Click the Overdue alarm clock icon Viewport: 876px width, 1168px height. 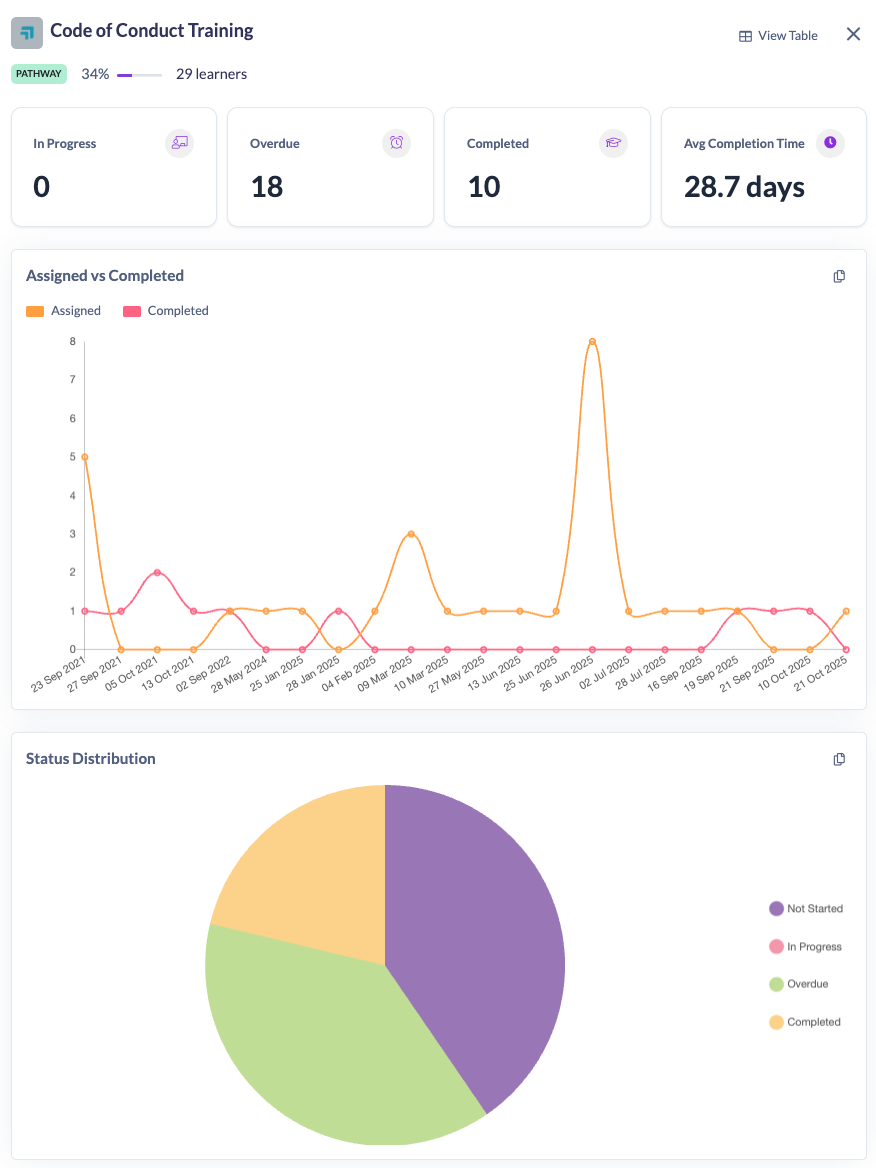[397, 143]
